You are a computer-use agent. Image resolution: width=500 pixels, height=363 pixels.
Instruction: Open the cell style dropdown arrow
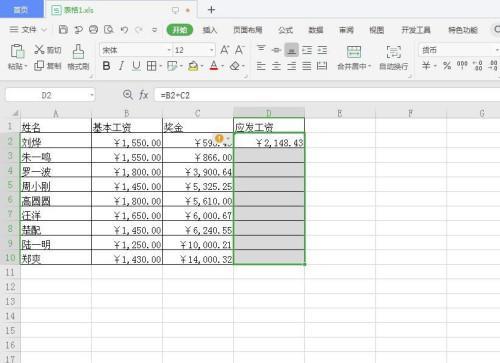(x=182, y=66)
